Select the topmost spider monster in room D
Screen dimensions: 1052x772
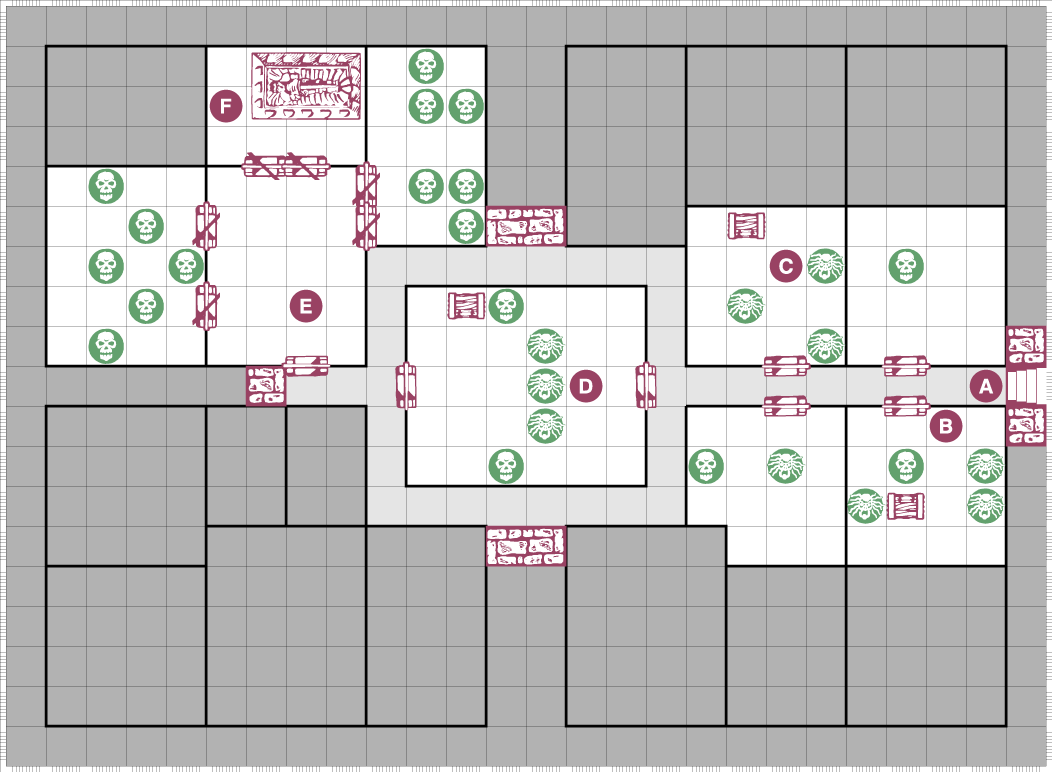pyautogui.click(x=545, y=346)
